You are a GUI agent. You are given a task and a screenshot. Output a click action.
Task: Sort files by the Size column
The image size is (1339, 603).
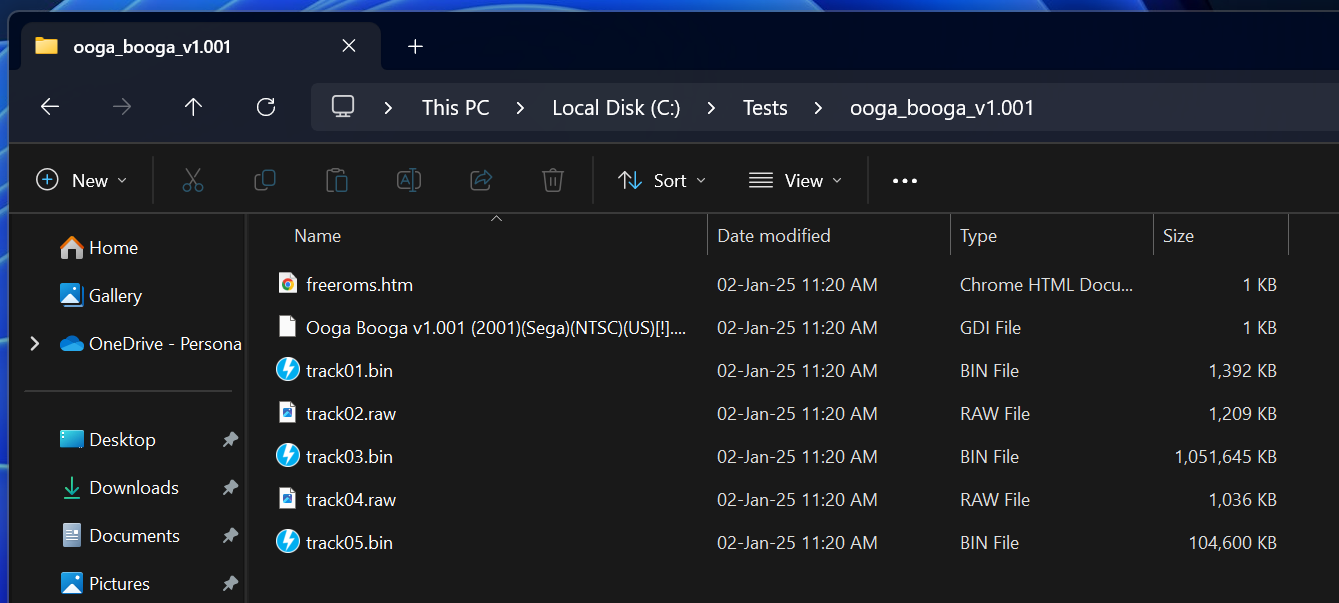tap(1178, 236)
